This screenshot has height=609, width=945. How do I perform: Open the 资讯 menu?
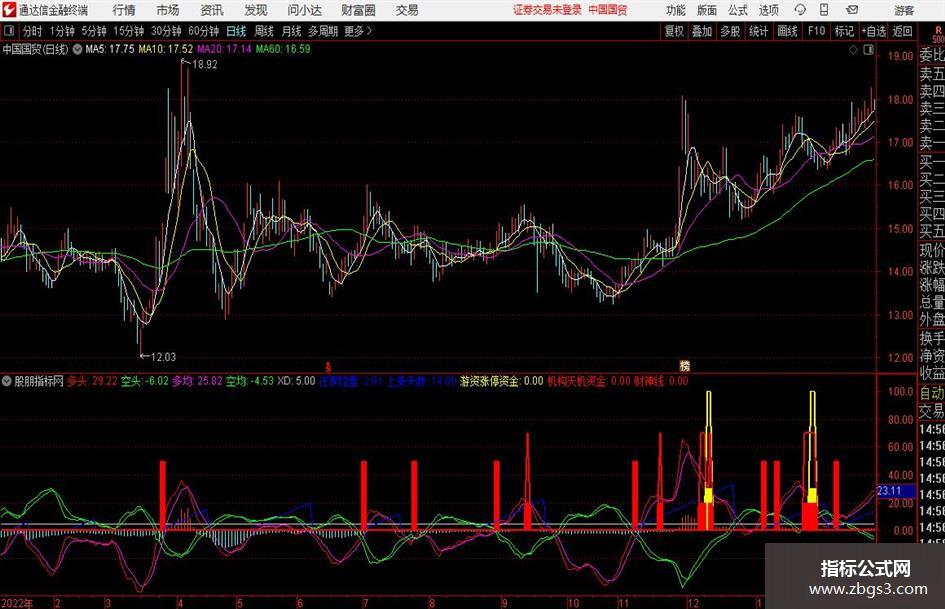(x=212, y=10)
